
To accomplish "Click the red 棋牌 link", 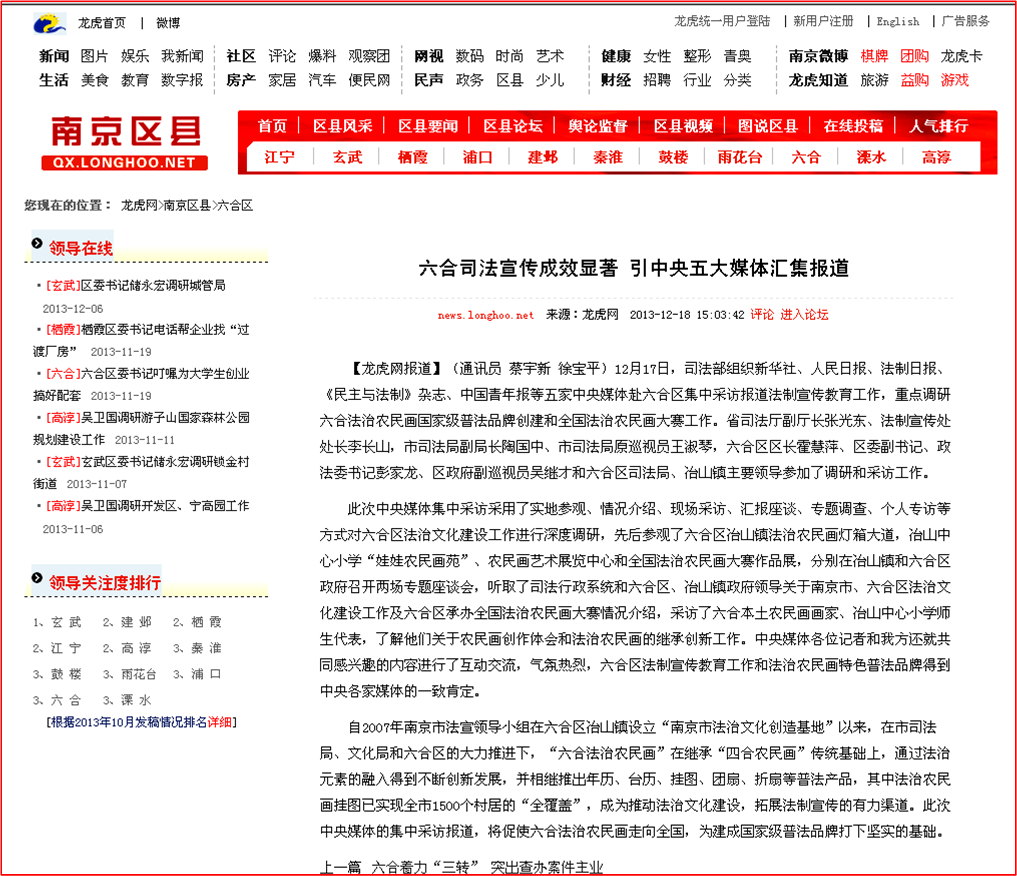I will pyautogui.click(x=874, y=56).
